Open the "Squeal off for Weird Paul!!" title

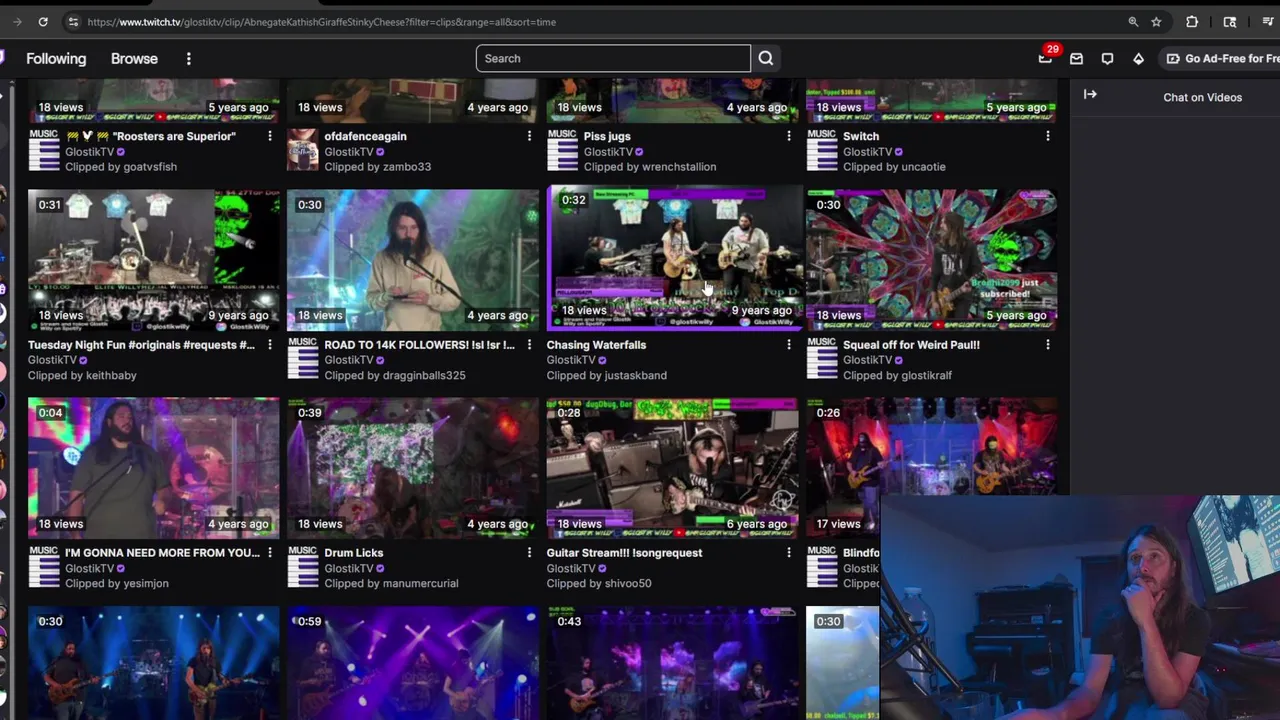point(911,345)
